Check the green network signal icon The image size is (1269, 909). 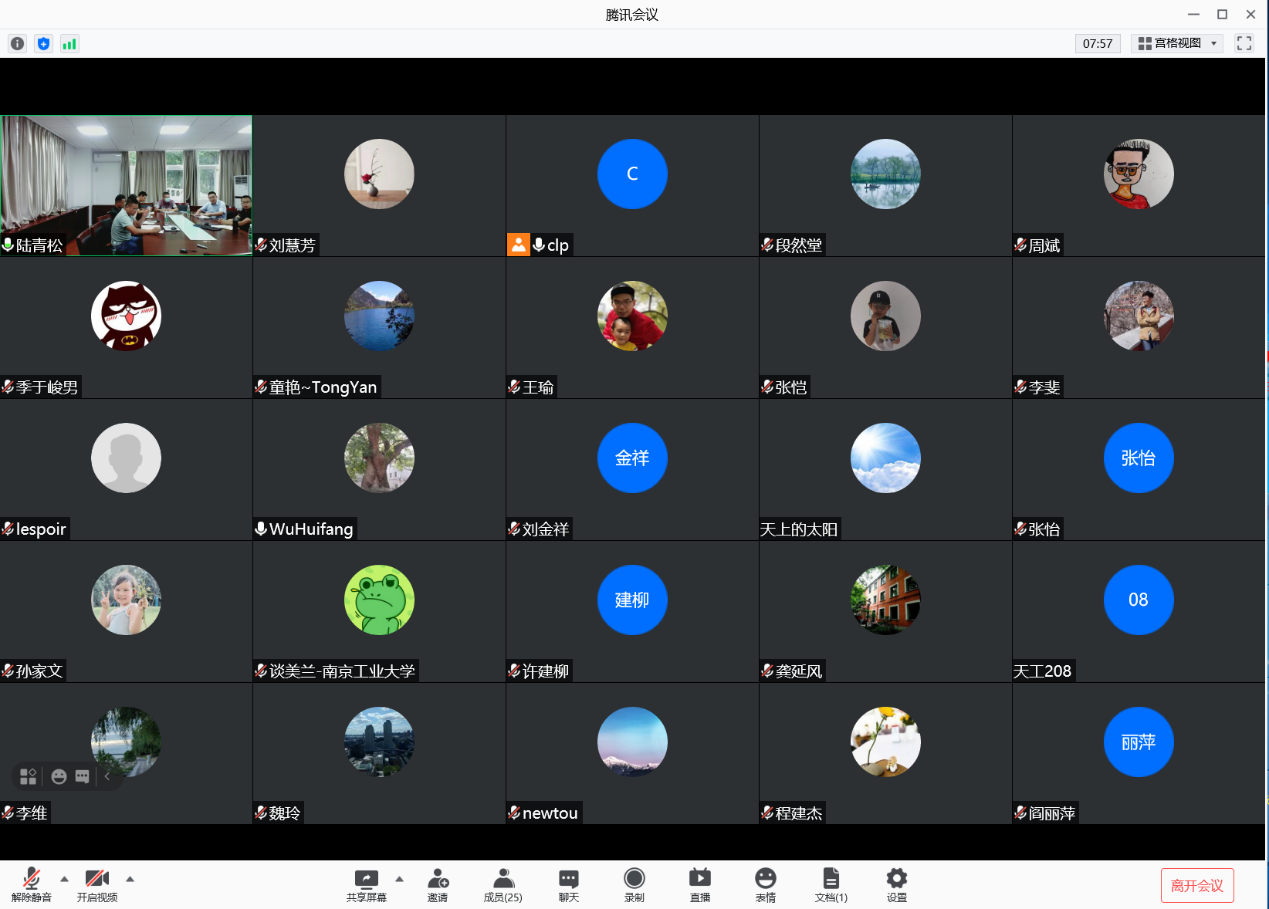[69, 44]
